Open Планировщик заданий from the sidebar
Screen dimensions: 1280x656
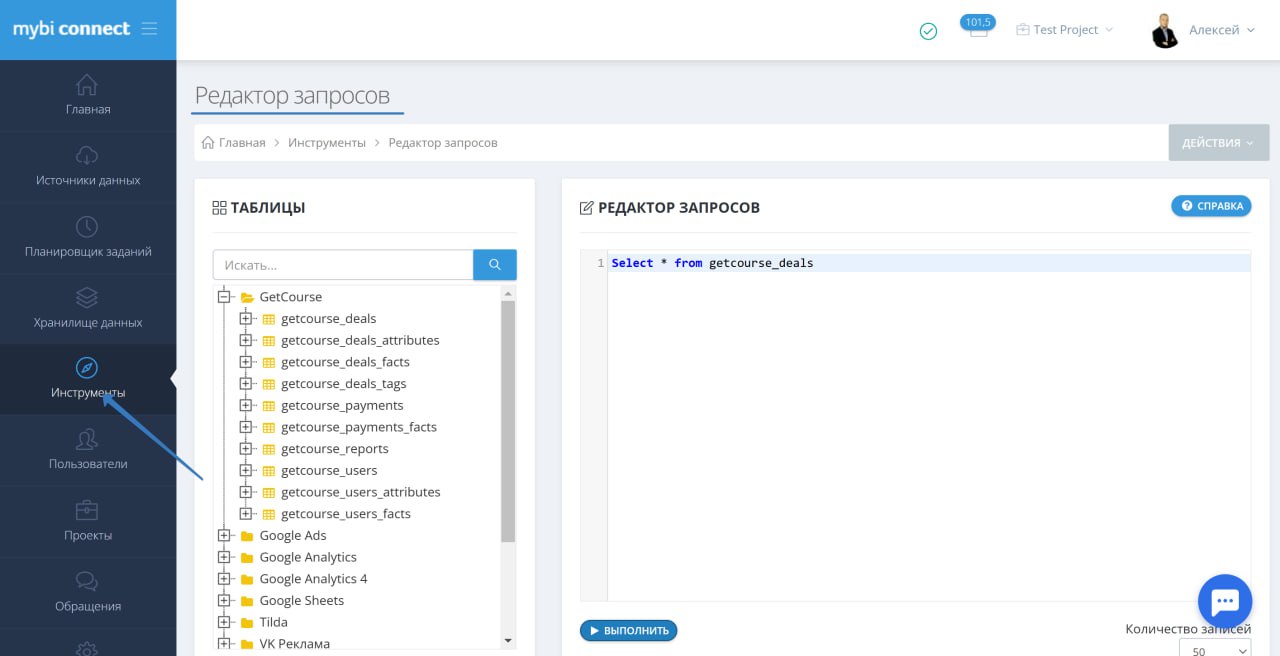pos(88,238)
